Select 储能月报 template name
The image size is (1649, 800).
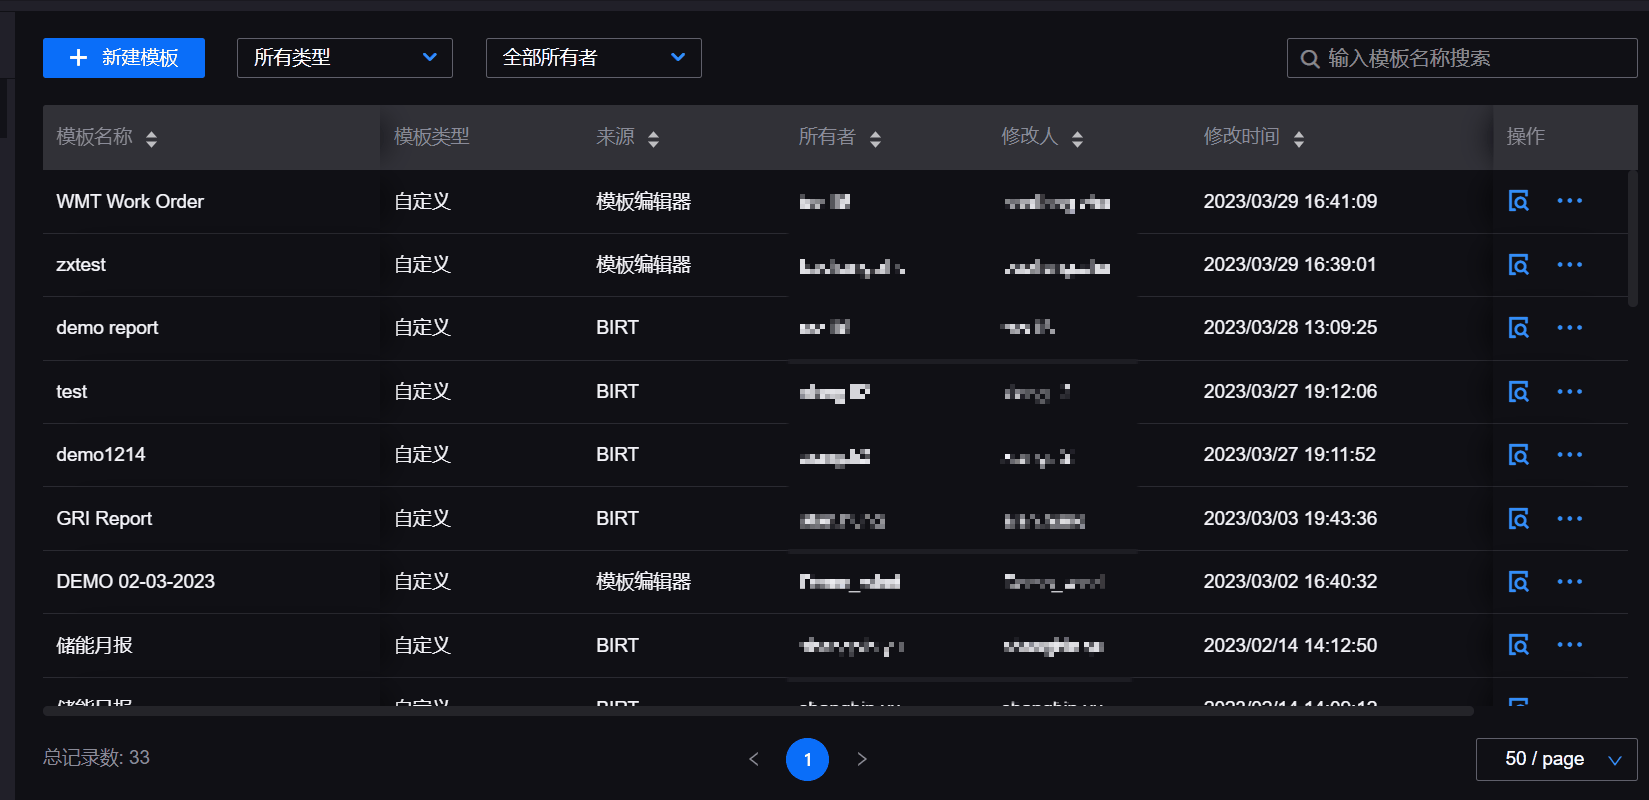coord(95,645)
